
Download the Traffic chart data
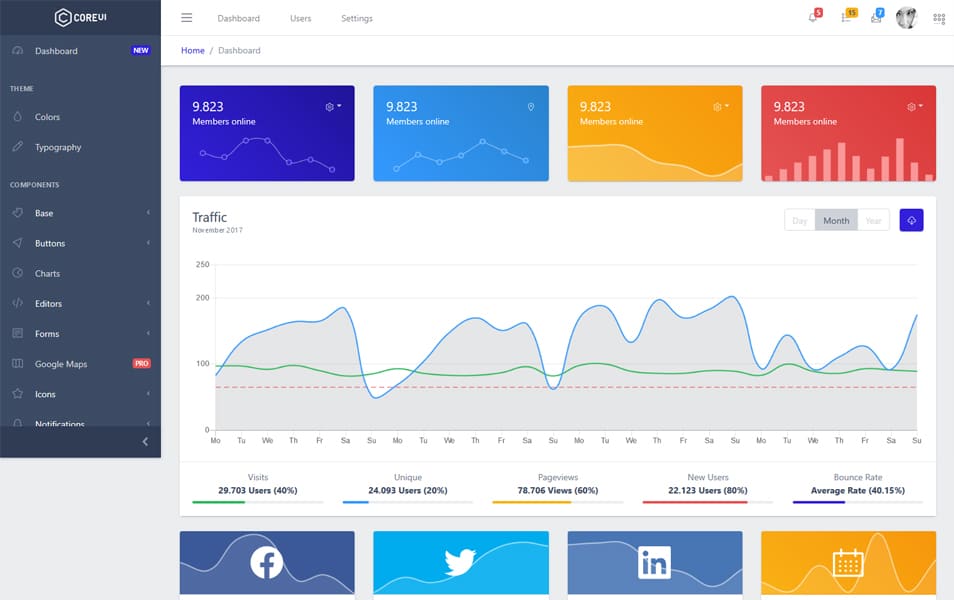911,219
